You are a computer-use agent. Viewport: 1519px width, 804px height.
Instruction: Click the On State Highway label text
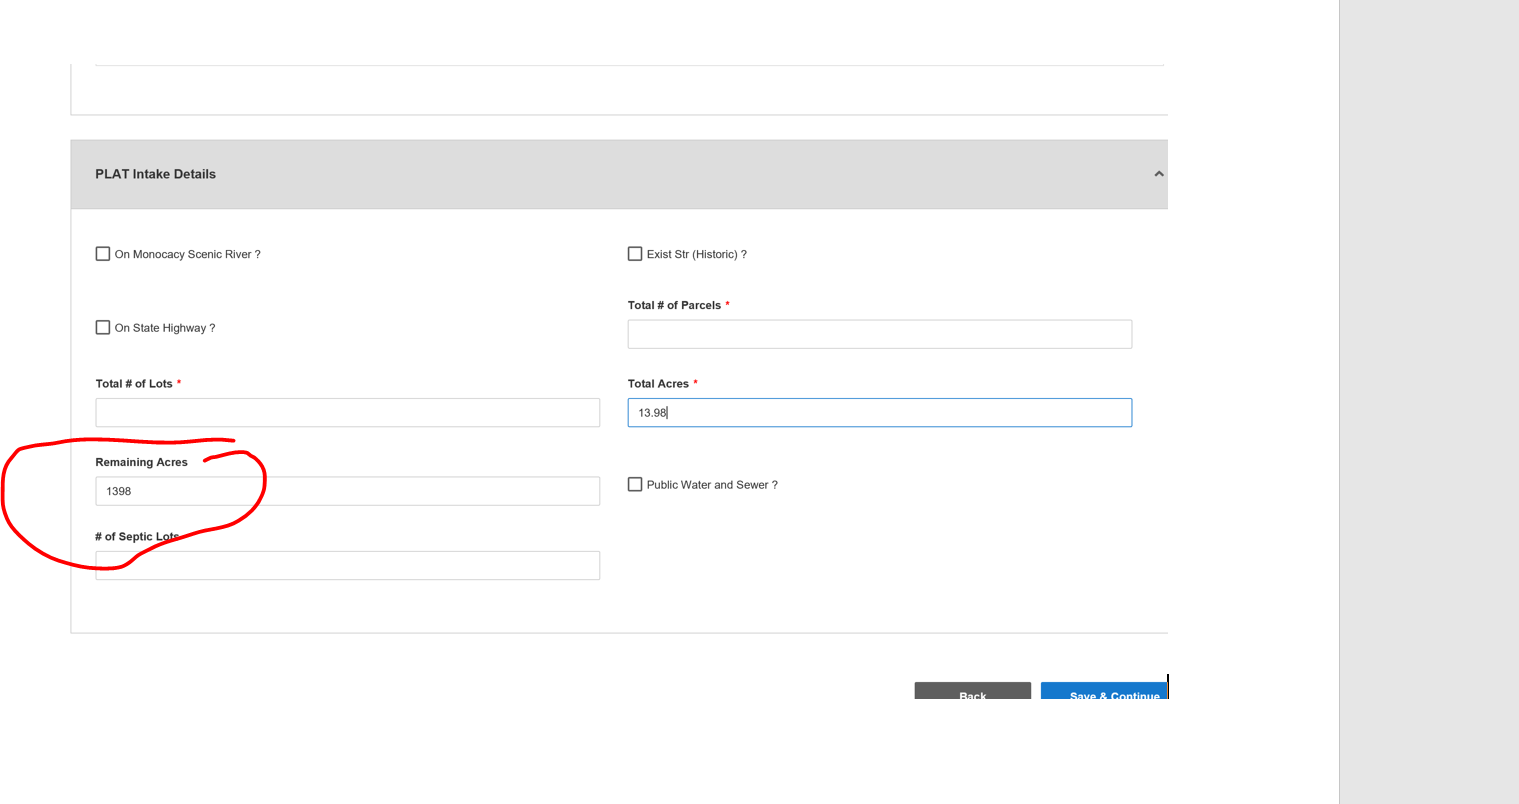[165, 328]
